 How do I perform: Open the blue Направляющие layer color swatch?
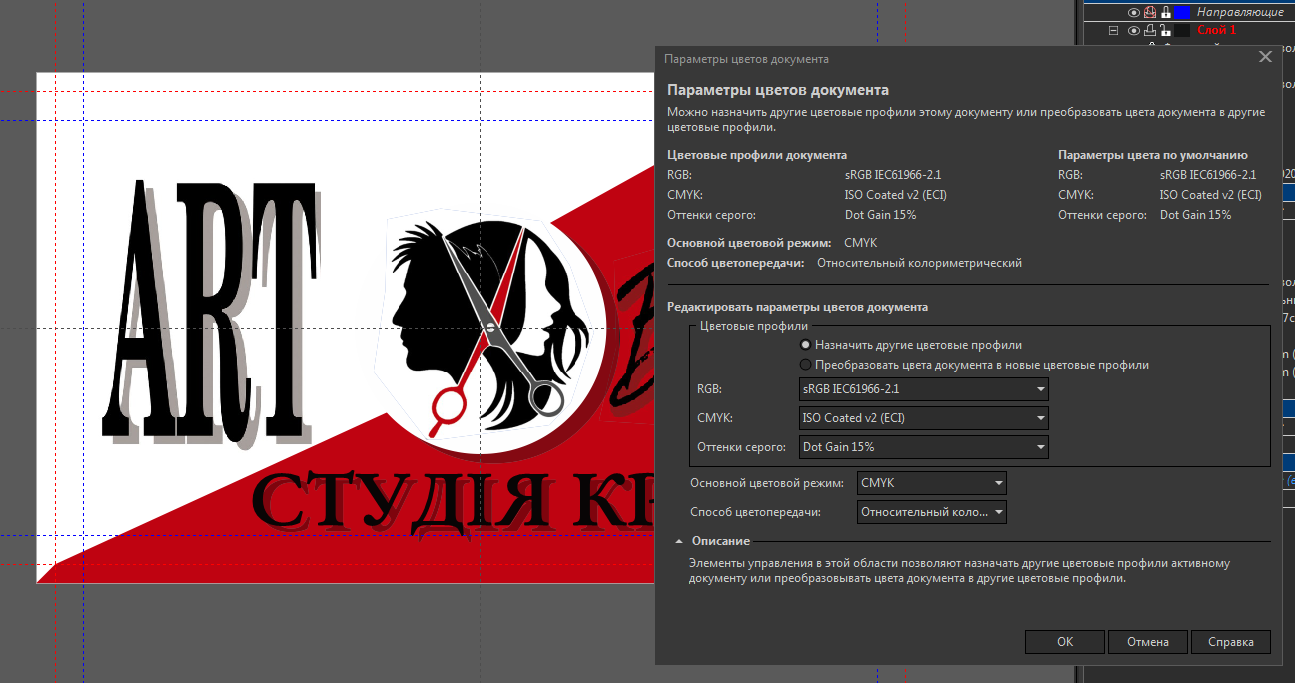[x=1181, y=12]
